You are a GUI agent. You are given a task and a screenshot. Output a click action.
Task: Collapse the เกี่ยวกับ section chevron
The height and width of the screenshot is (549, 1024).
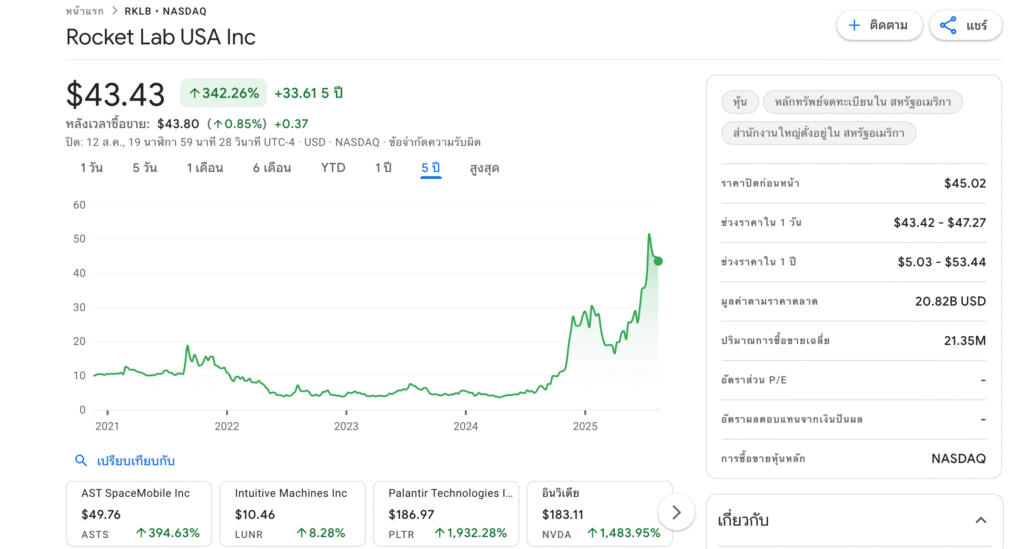click(x=980, y=520)
